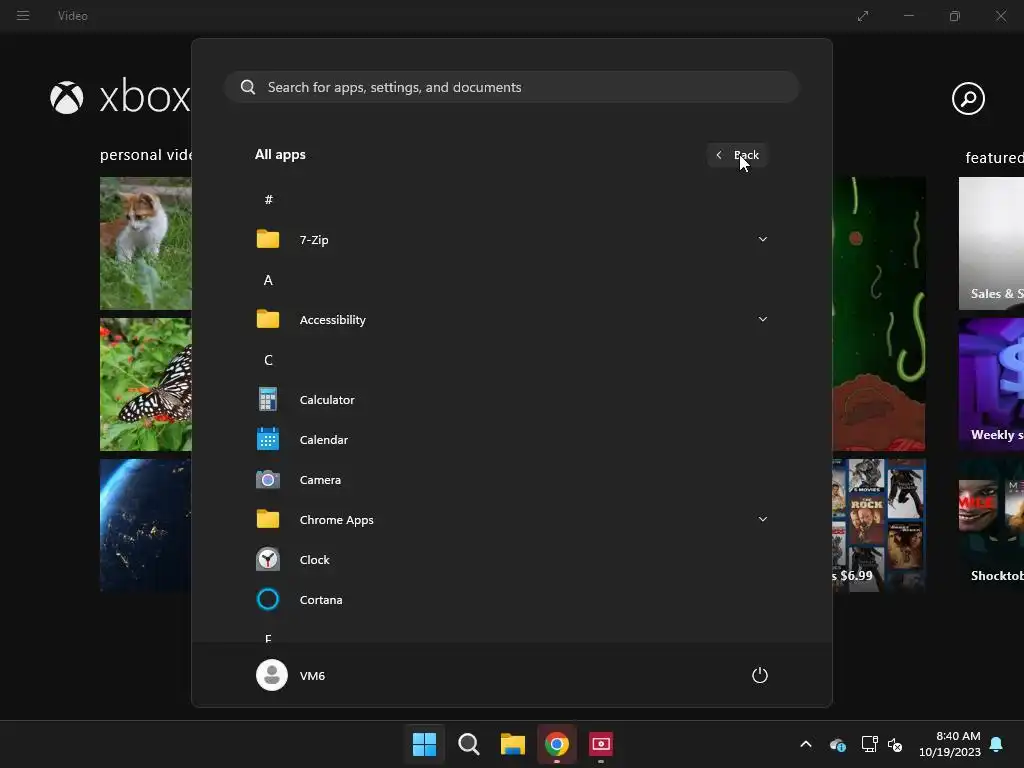
Task: Click the red Video app taskbar icon
Action: 601,744
